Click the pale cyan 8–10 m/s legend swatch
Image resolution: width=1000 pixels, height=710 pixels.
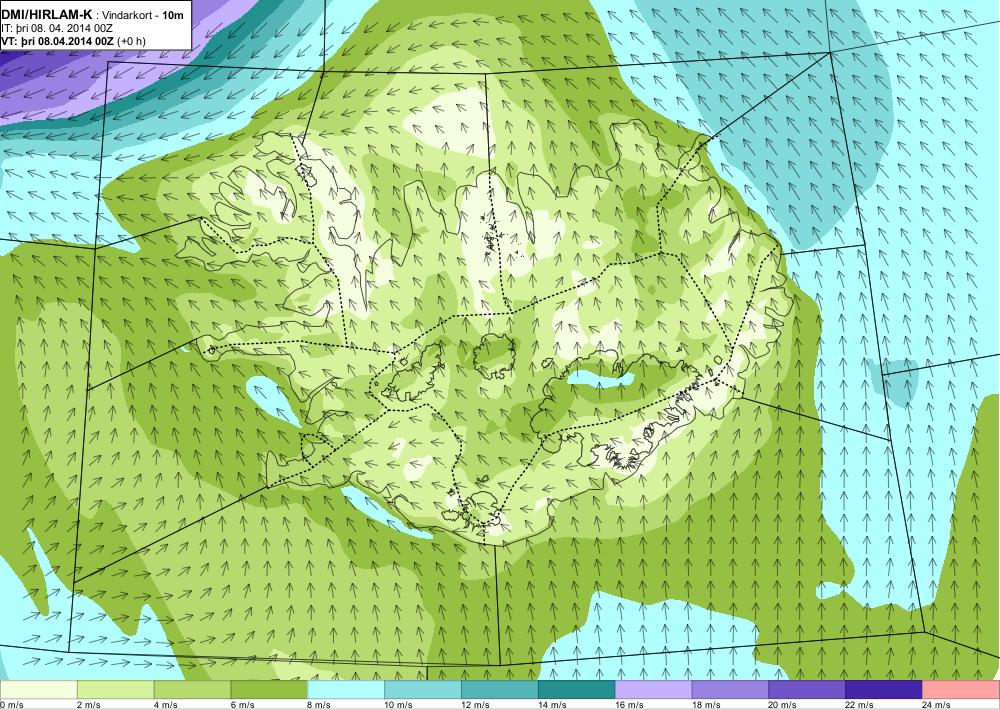coord(346,690)
